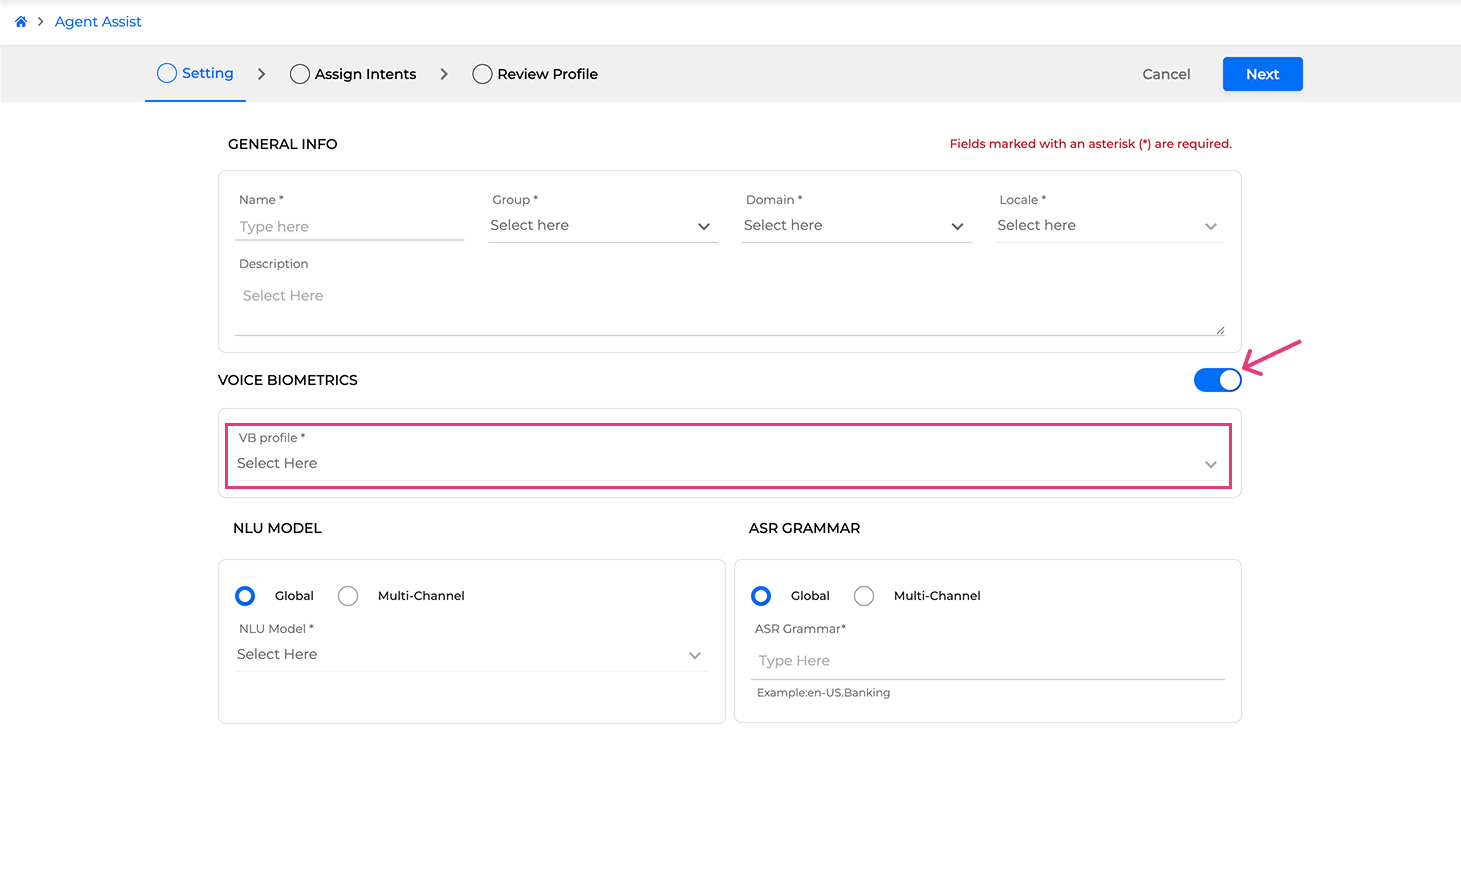The height and width of the screenshot is (895, 1461).
Task: Click the home icon in breadcrumb
Action: pyautogui.click(x=21, y=22)
